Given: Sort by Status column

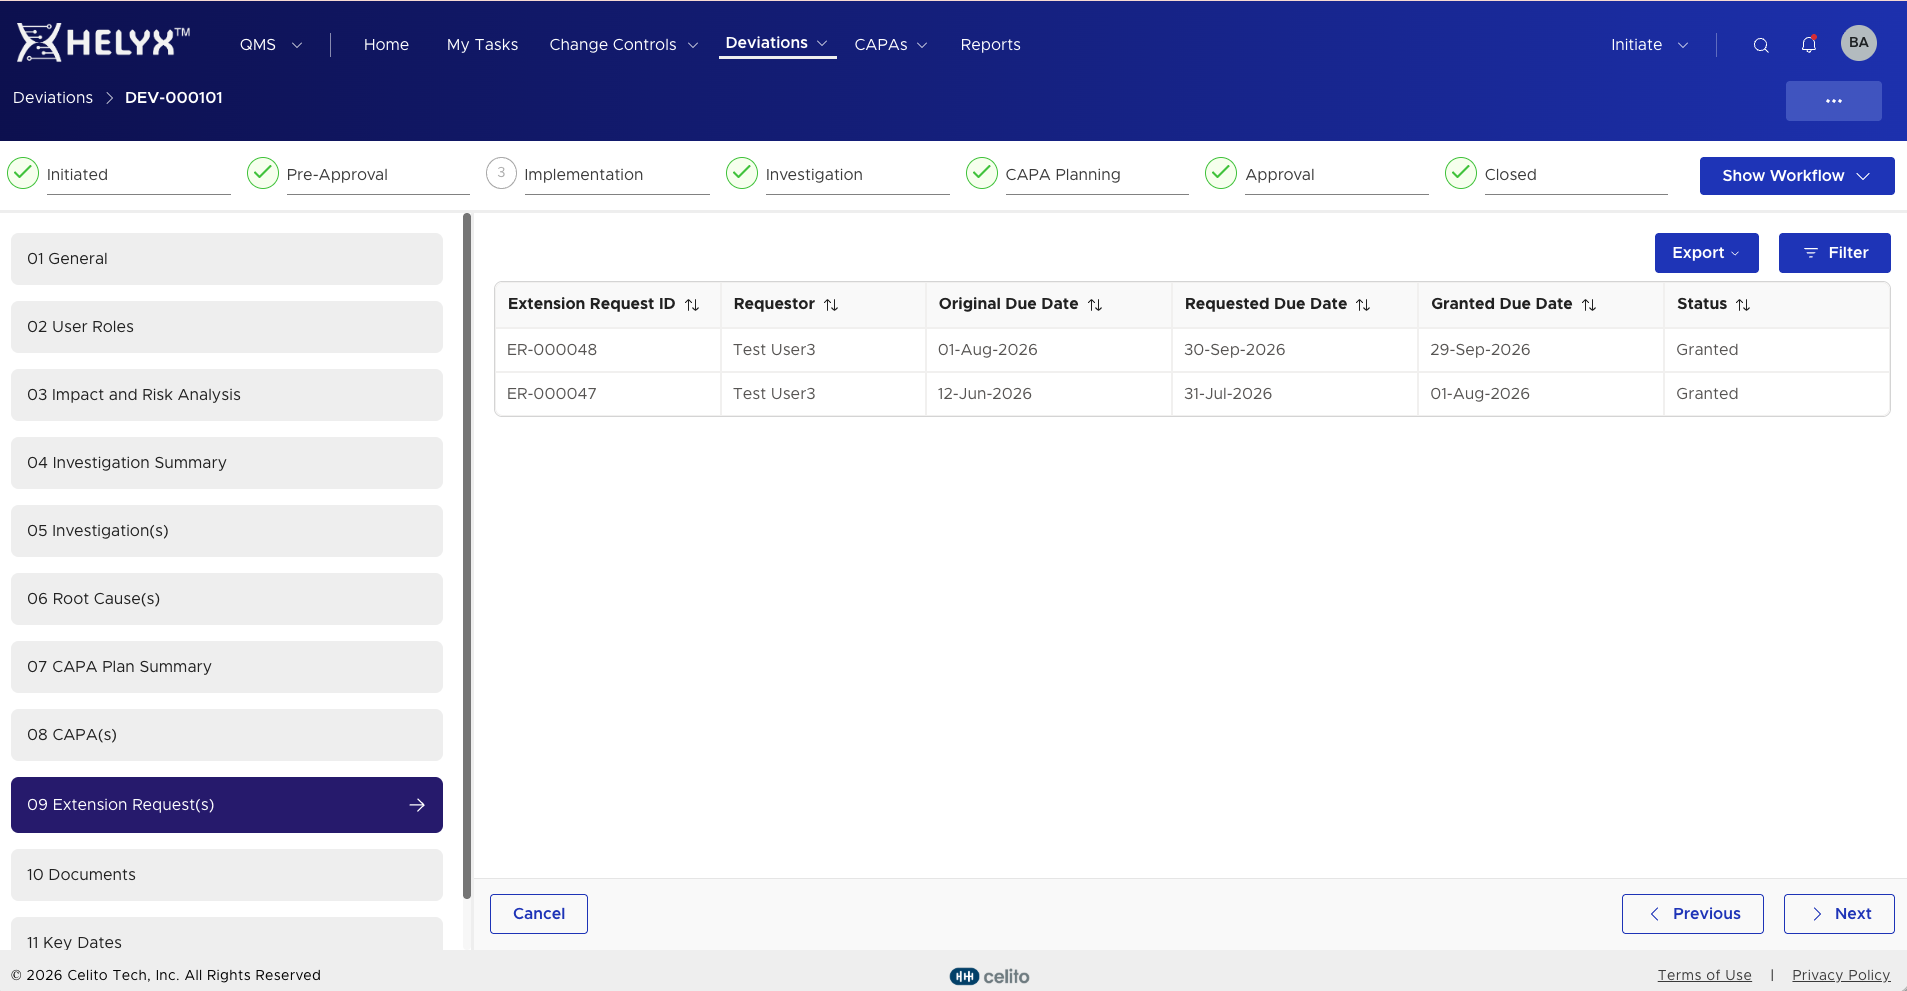Looking at the screenshot, I should [x=1743, y=305].
